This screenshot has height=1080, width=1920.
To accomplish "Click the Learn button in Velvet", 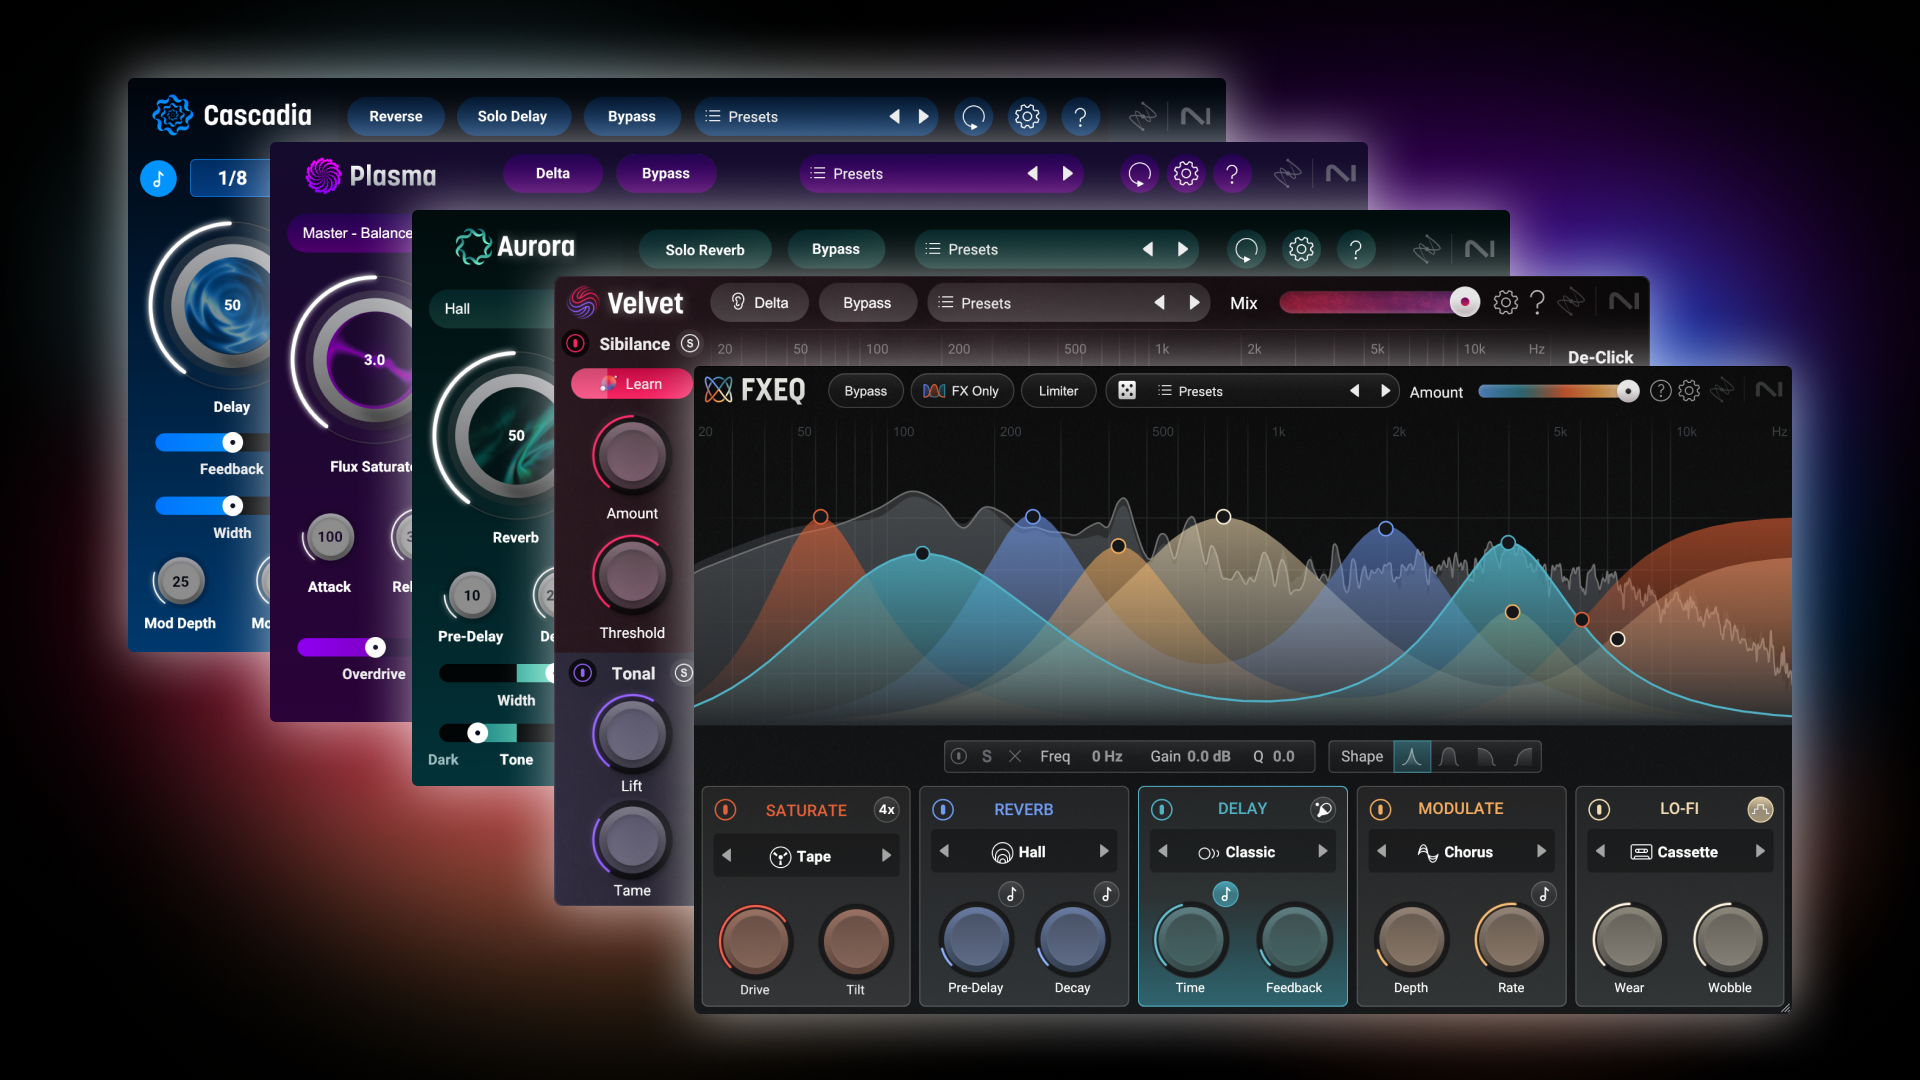I will point(632,384).
